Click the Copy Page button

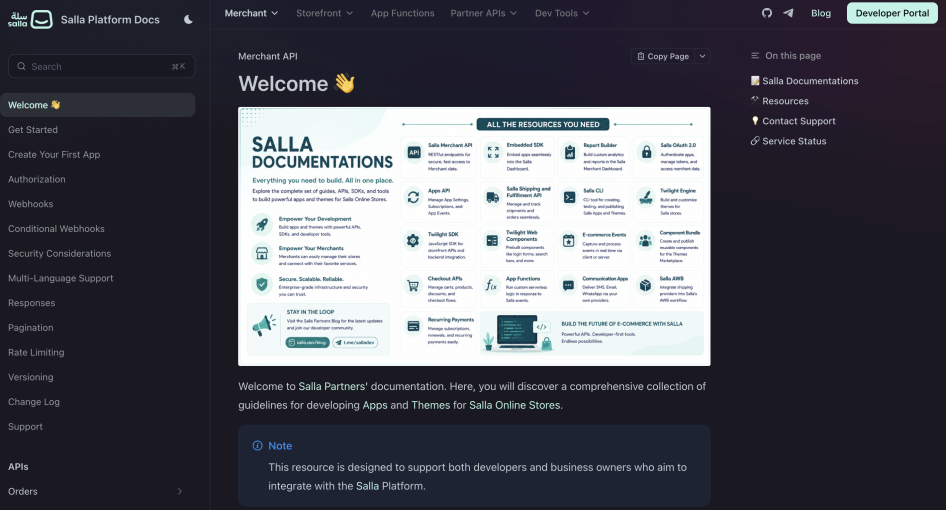(x=663, y=56)
